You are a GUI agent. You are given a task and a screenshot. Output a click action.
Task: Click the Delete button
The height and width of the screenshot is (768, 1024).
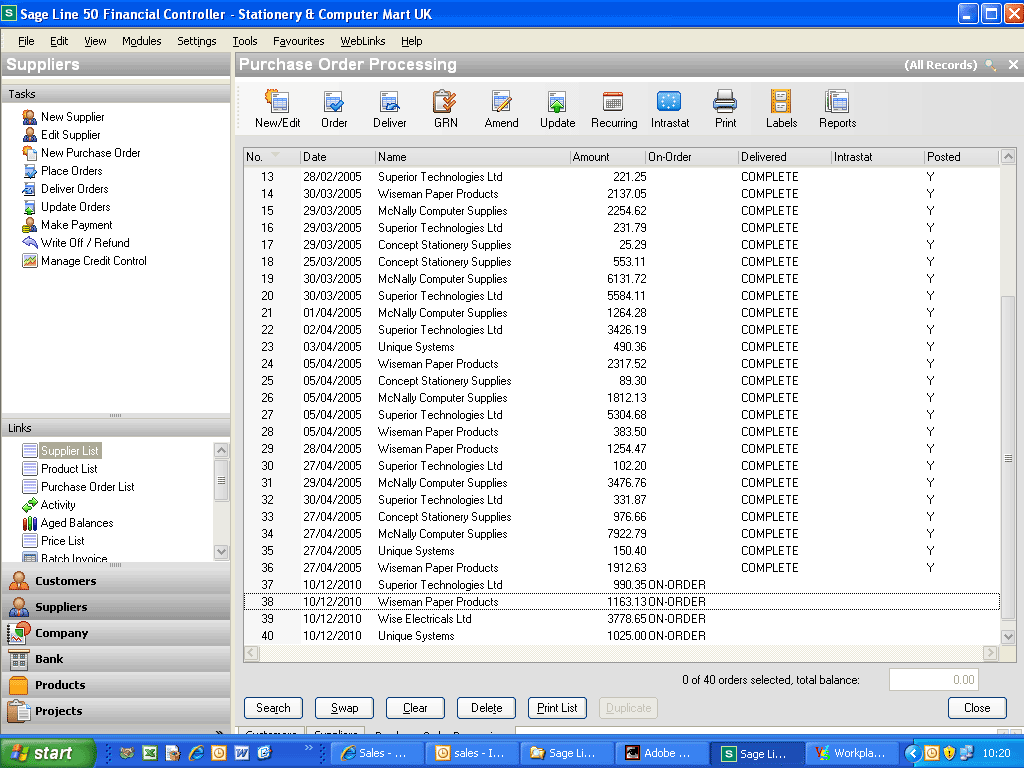(487, 708)
